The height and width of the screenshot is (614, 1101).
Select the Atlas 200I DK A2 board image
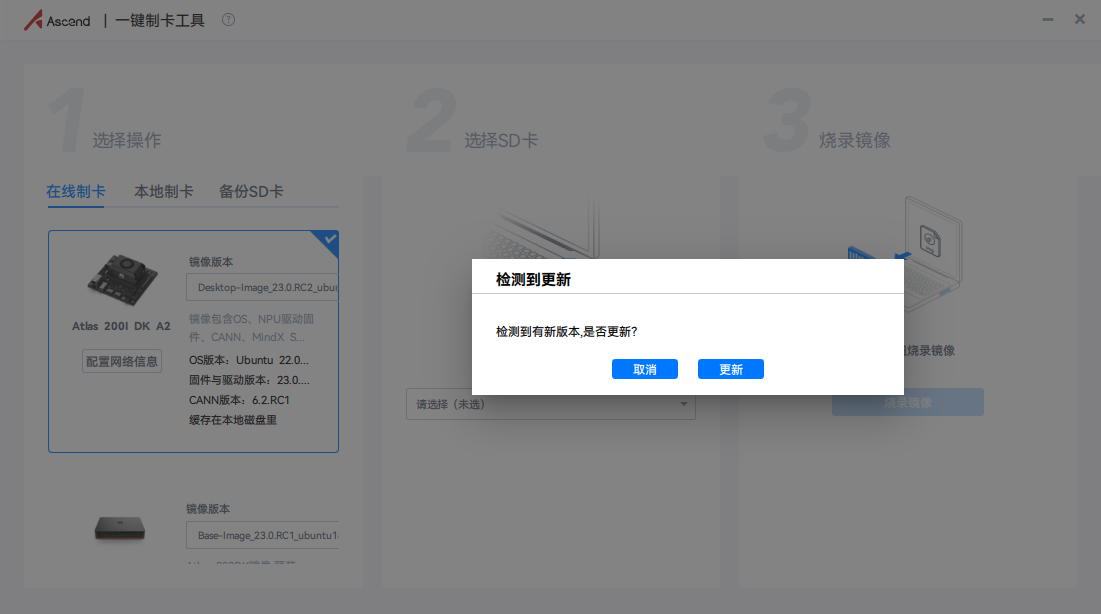pyautogui.click(x=122, y=280)
